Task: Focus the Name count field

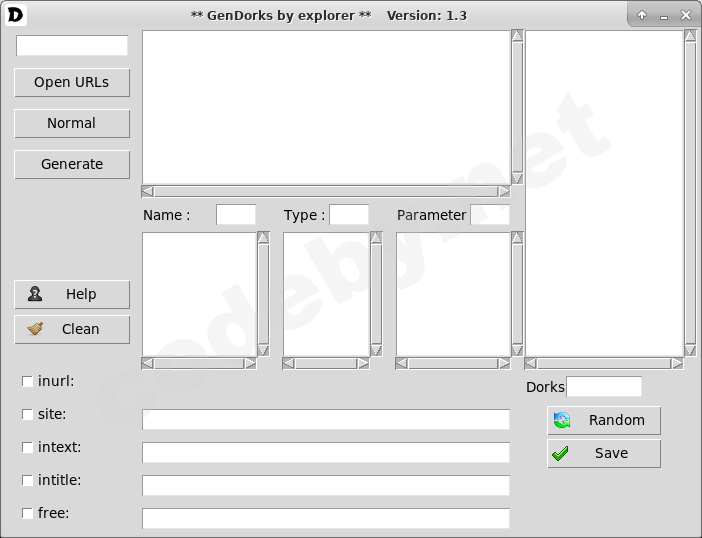Action: (236, 215)
